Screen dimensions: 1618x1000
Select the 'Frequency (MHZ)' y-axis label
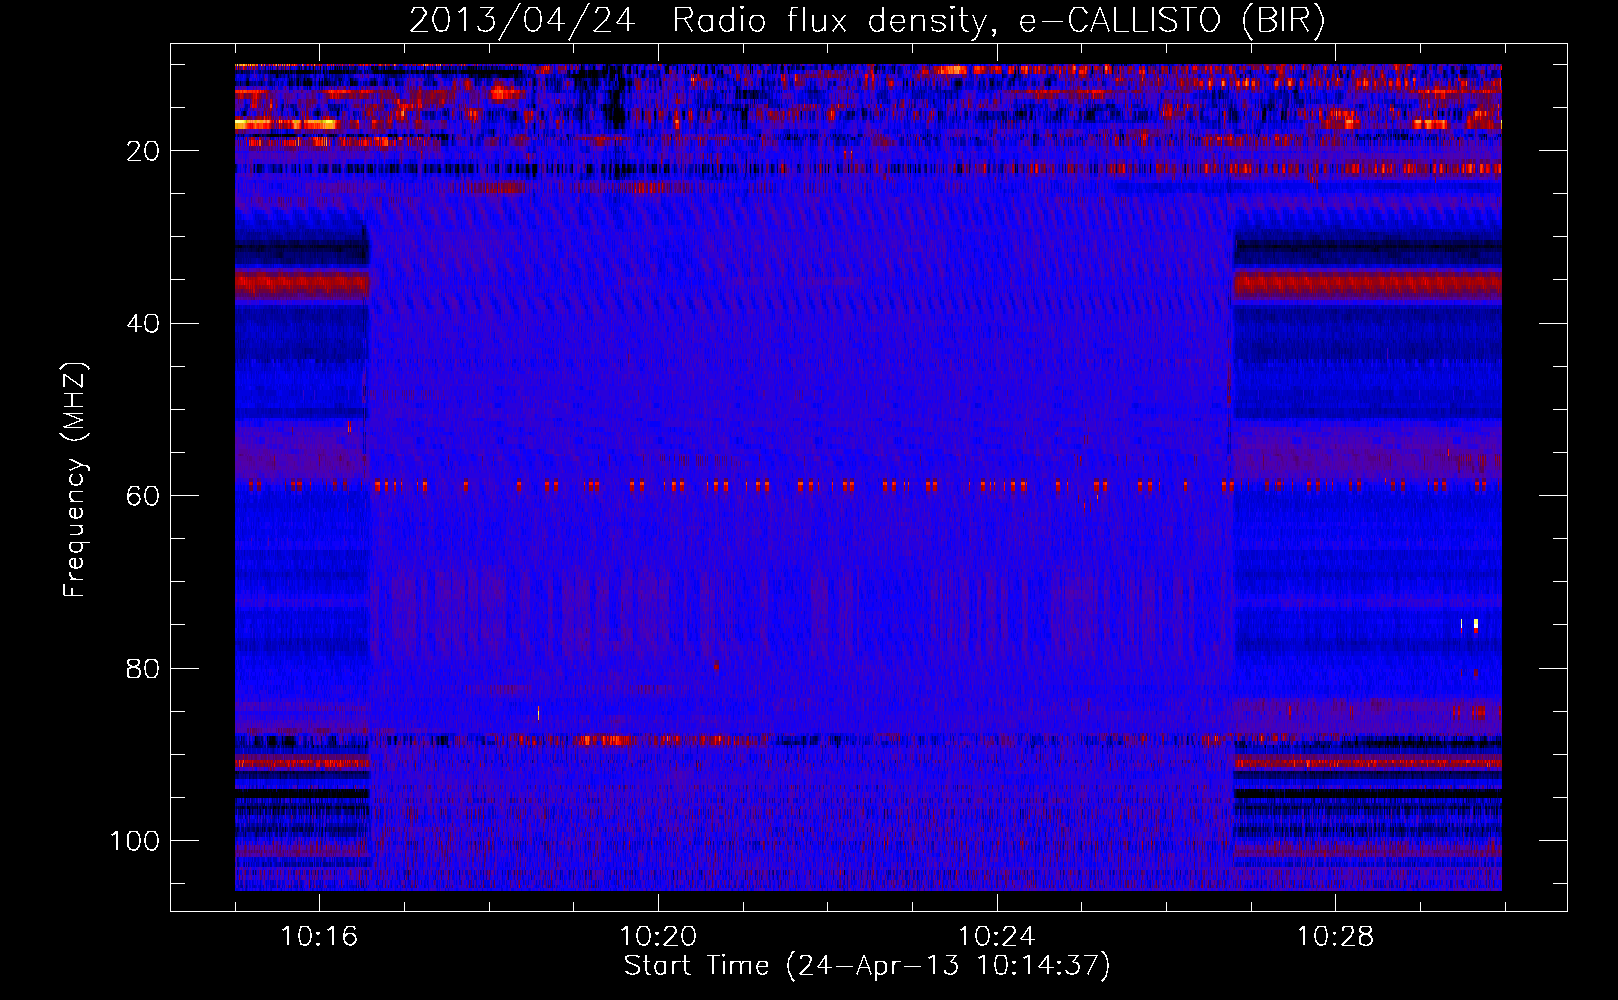(75, 479)
